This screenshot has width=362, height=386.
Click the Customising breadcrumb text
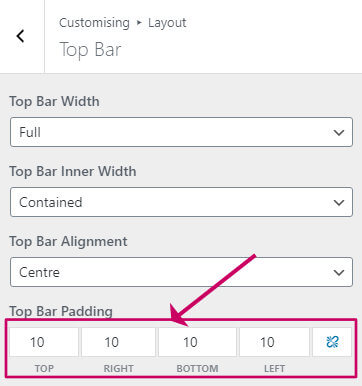point(94,23)
